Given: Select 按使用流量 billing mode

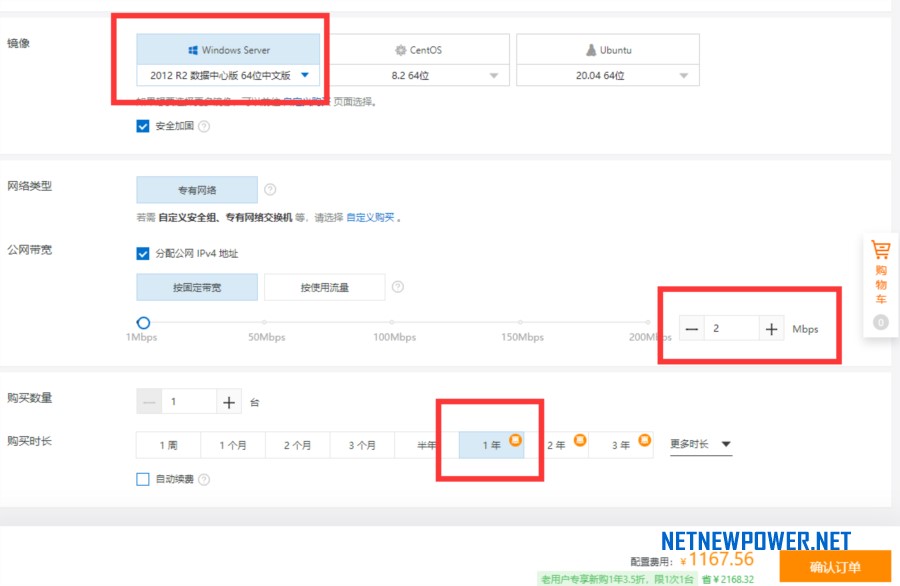Looking at the screenshot, I should (x=324, y=287).
